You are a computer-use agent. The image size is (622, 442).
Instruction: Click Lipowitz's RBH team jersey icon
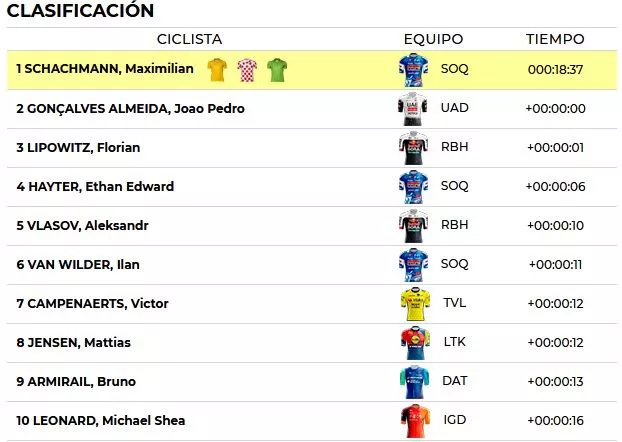click(x=413, y=148)
